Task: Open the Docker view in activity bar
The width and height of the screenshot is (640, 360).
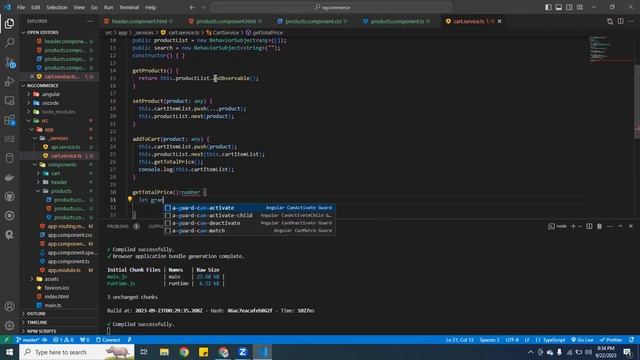Action: 9,178
